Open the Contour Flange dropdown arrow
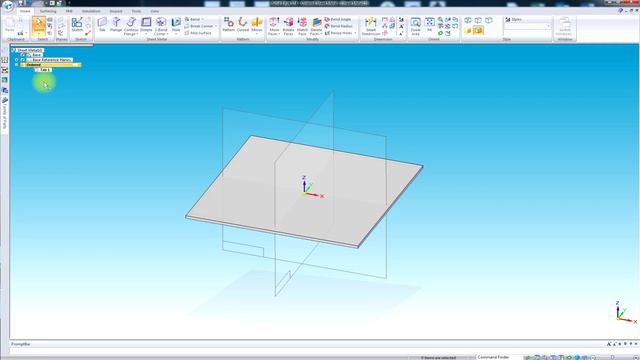 tap(137, 34)
